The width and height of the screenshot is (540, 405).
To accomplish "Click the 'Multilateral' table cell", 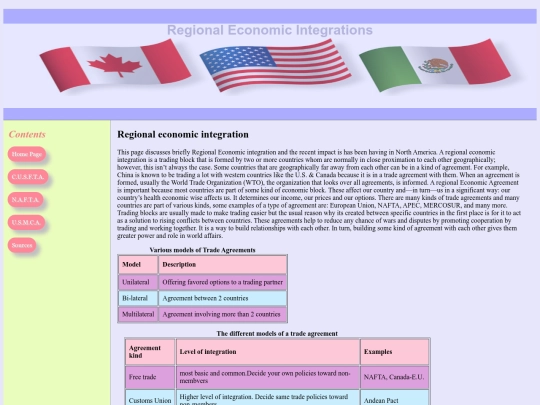I will (138, 314).
